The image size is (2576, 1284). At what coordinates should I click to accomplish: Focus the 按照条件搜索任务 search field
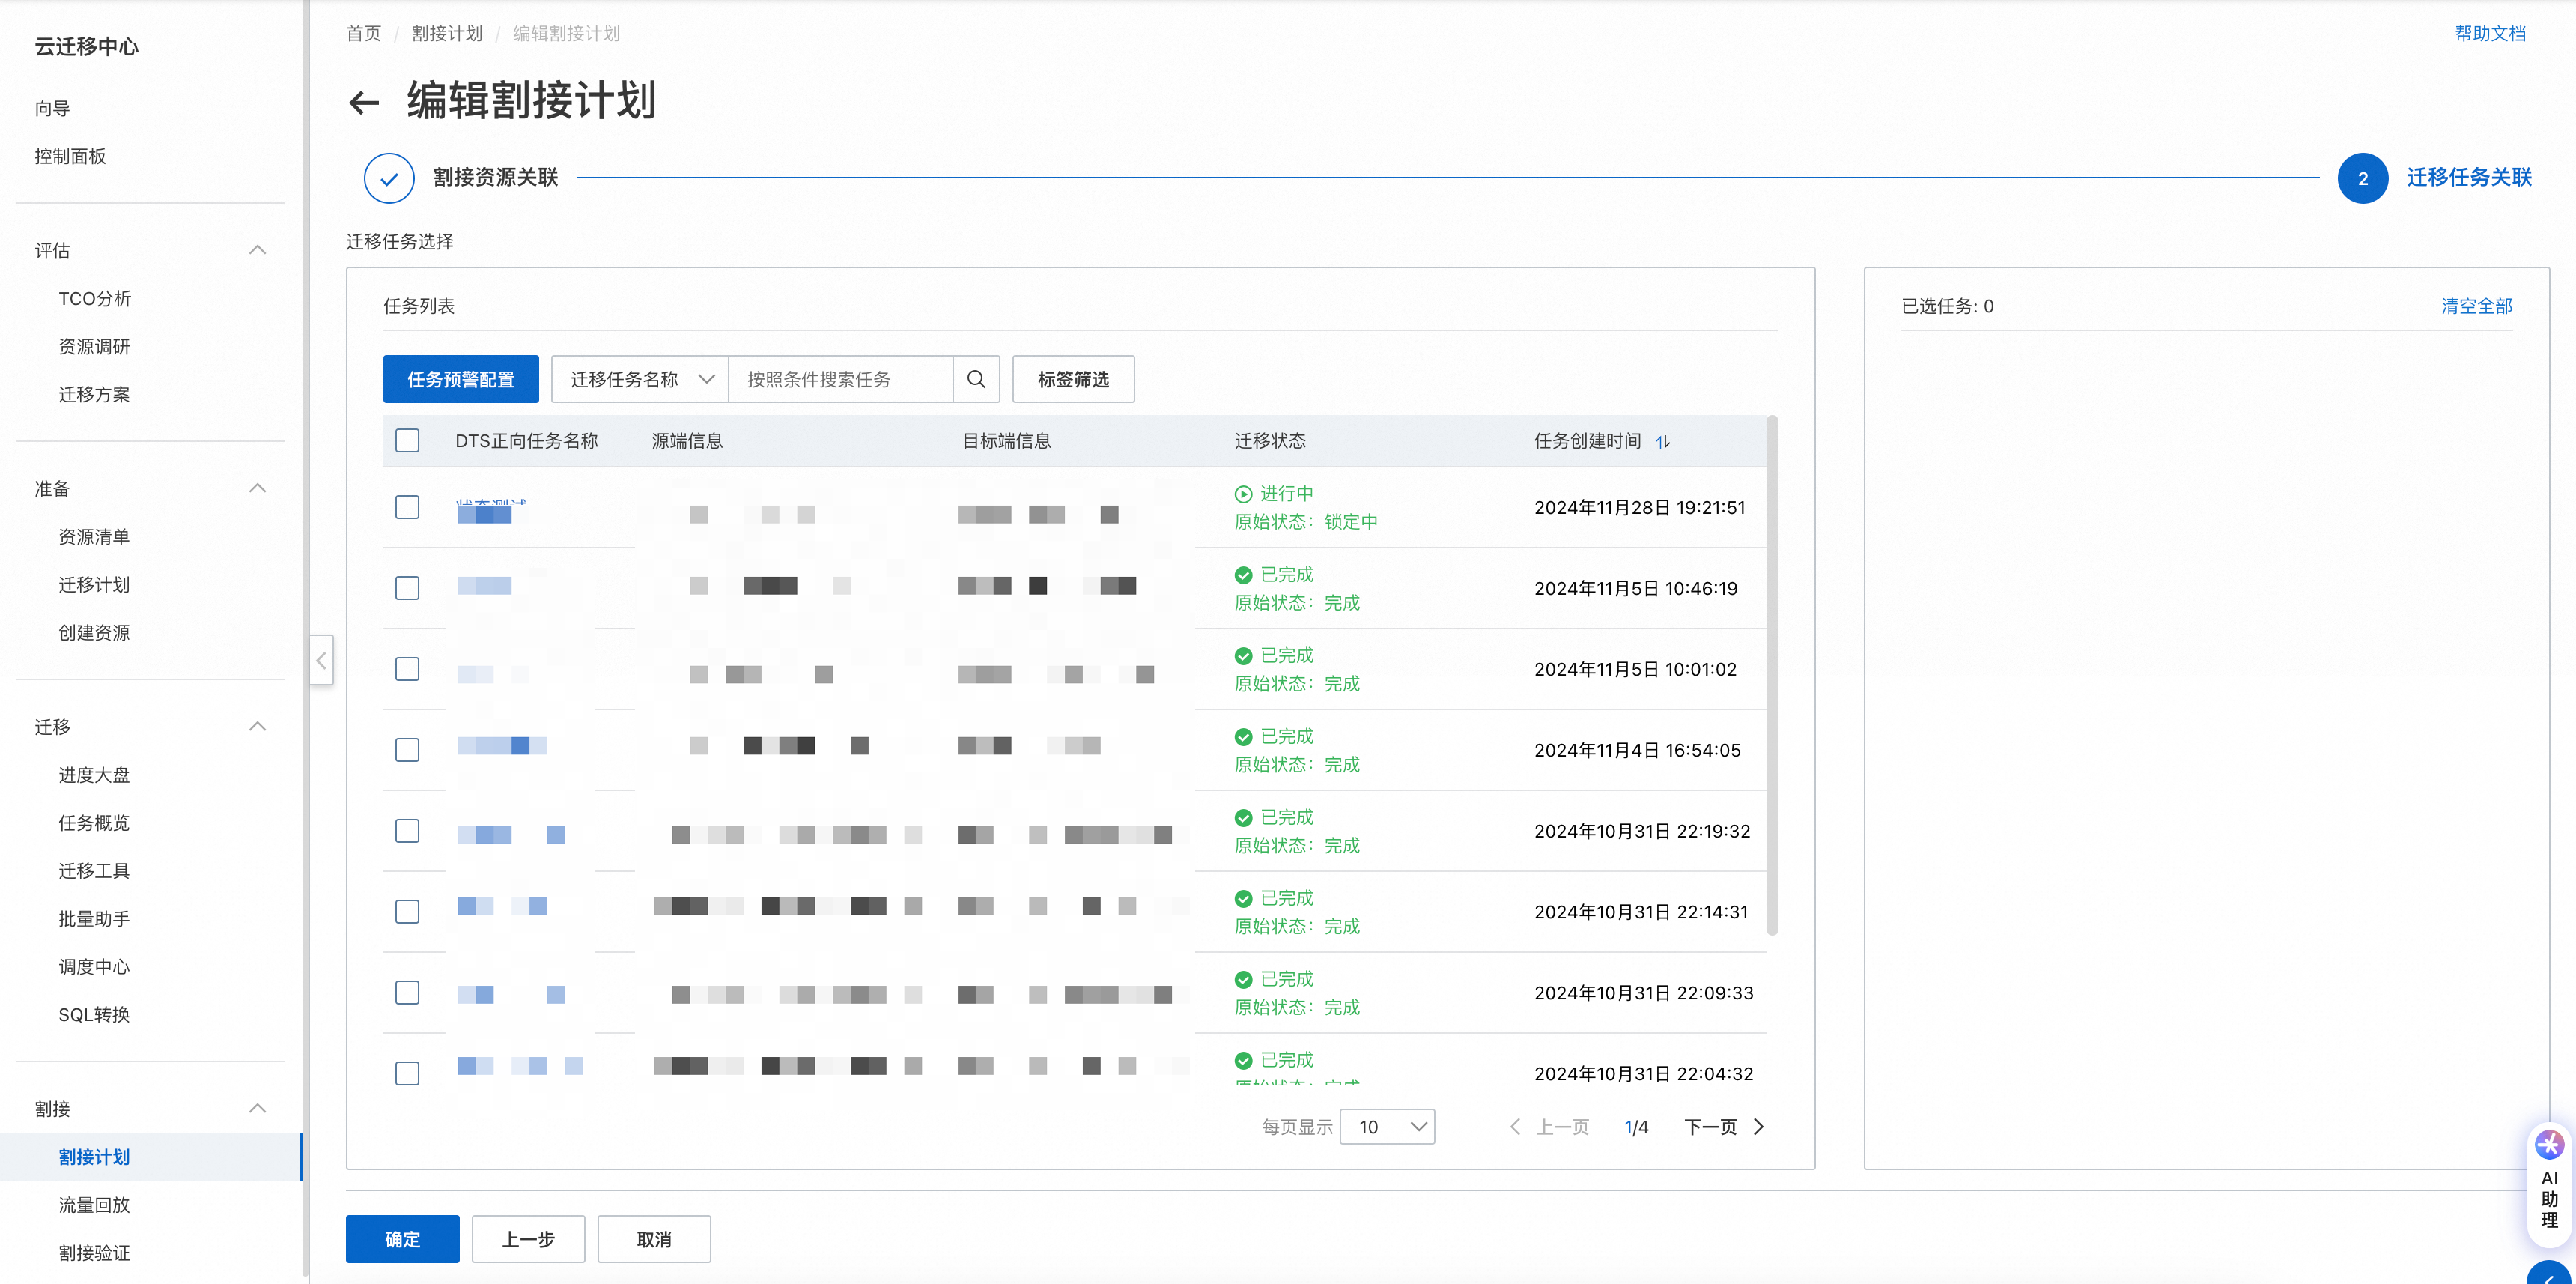pyautogui.click(x=840, y=379)
